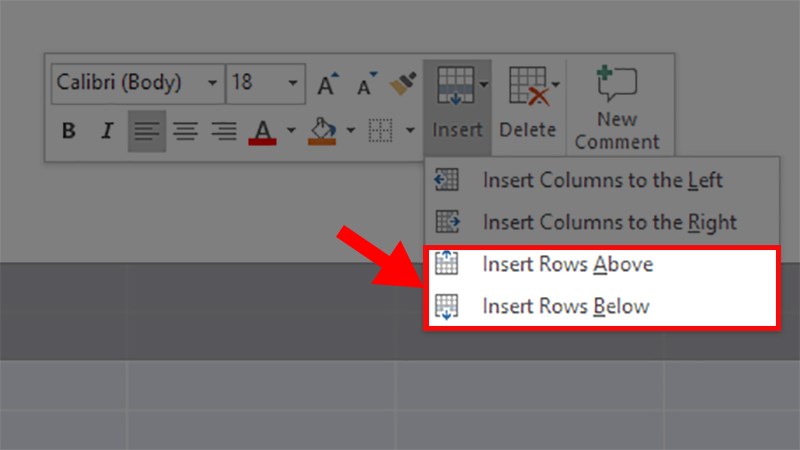Select the Format Painter brush icon

403,83
